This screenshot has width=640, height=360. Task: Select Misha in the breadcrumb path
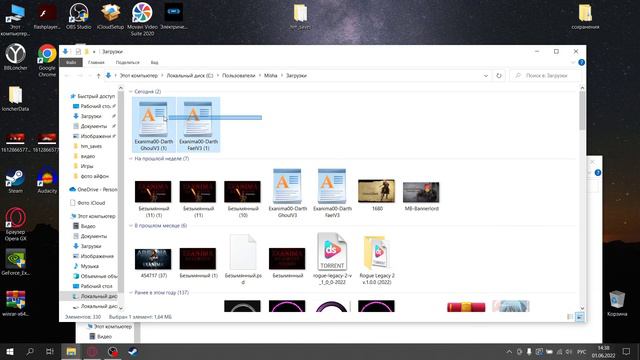click(270, 76)
